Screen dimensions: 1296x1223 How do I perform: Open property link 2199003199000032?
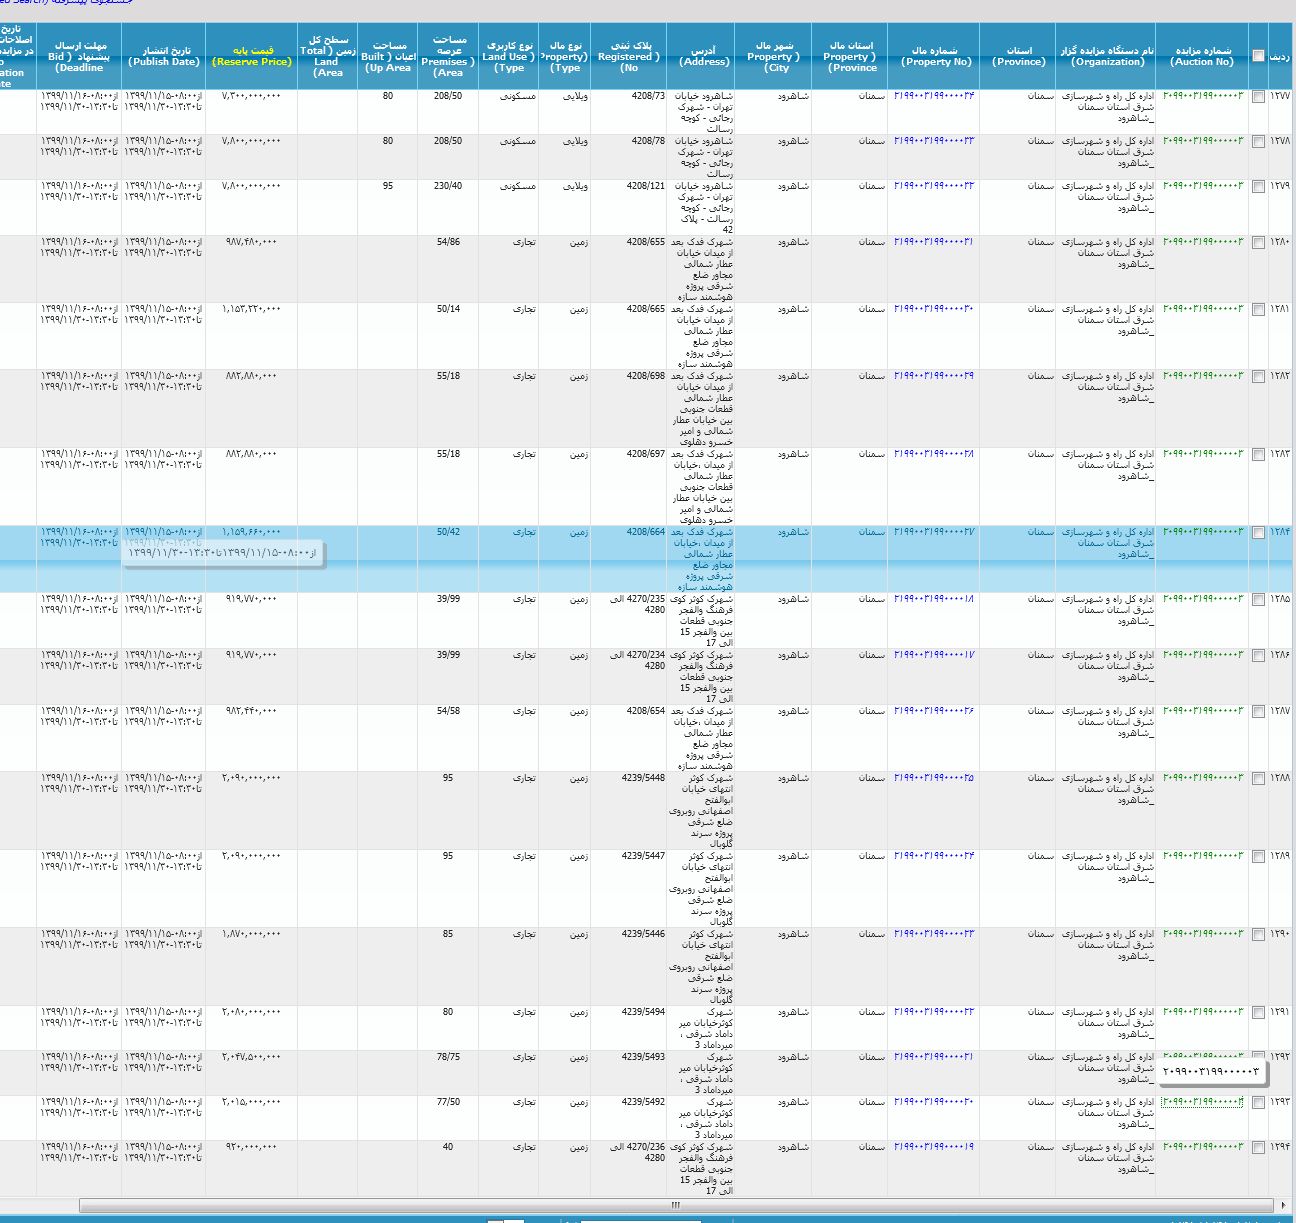(934, 186)
